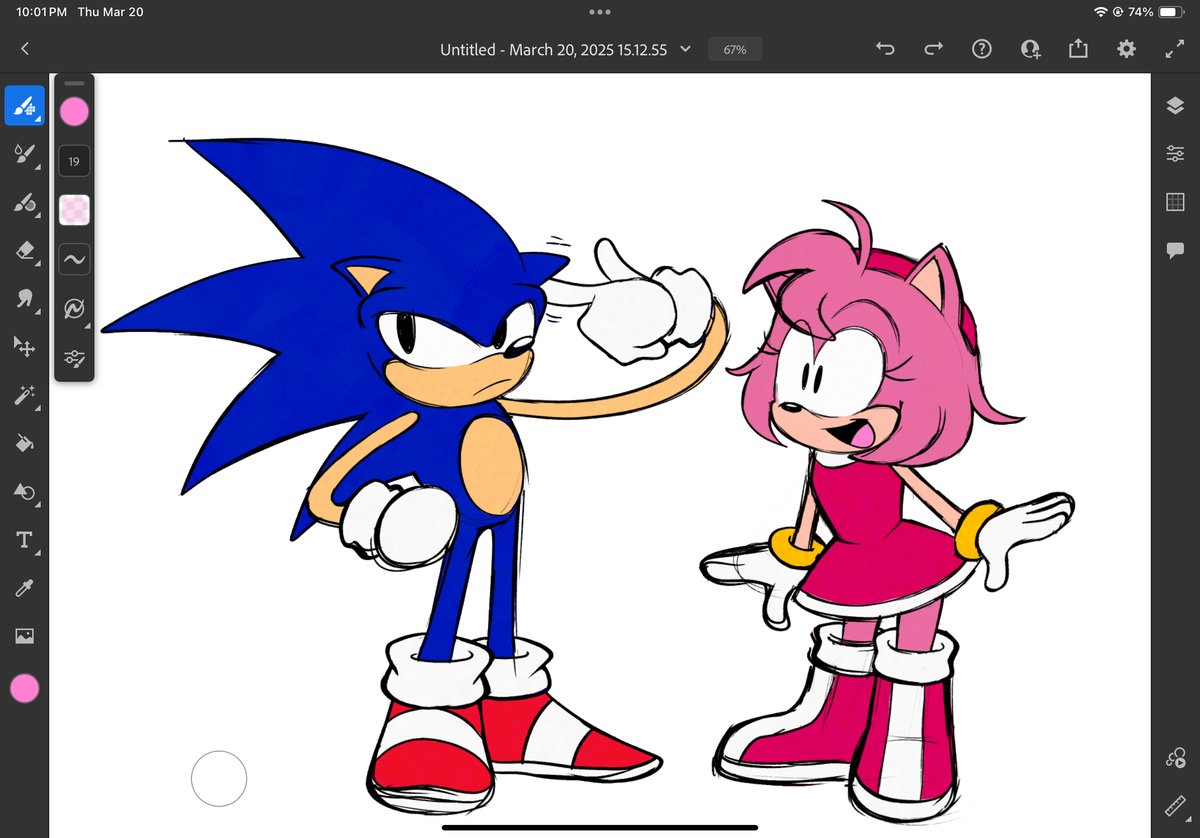Select the Shapes tool

pos(24,492)
